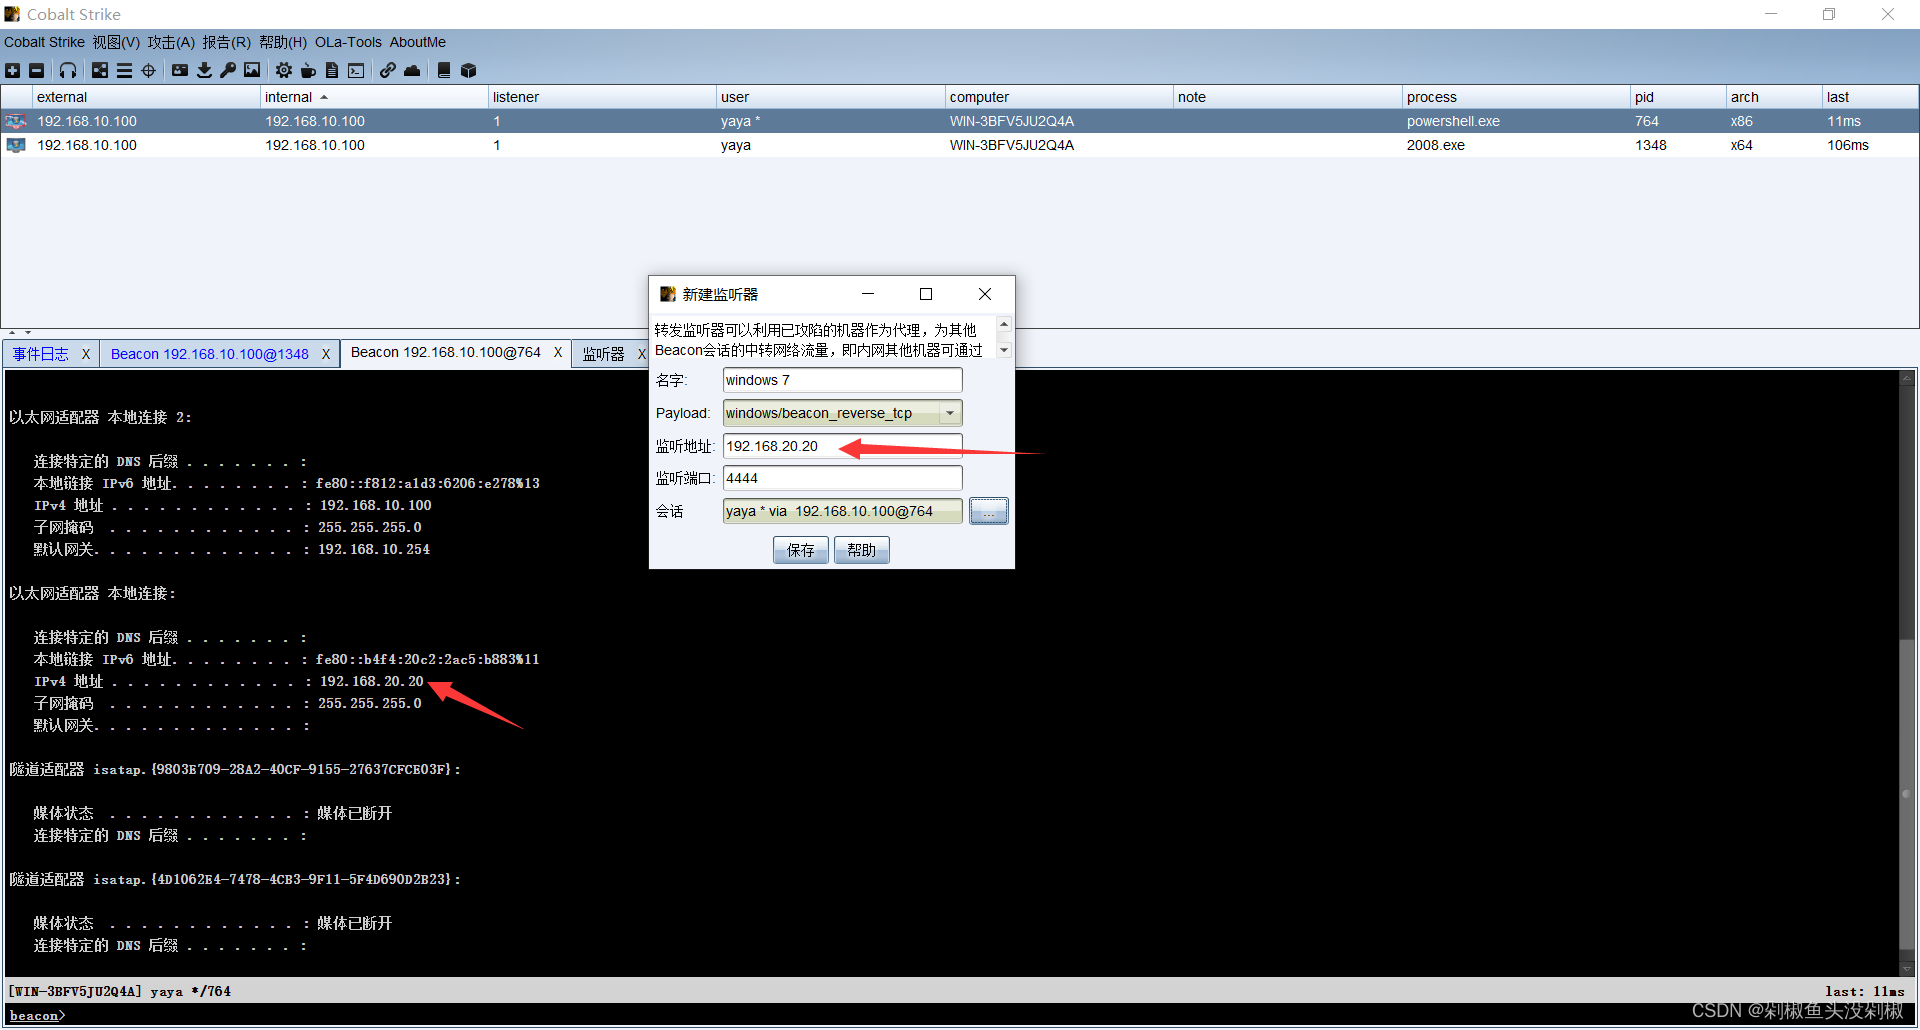
Task: Sort sessions by arch column header
Action: 1774,97
